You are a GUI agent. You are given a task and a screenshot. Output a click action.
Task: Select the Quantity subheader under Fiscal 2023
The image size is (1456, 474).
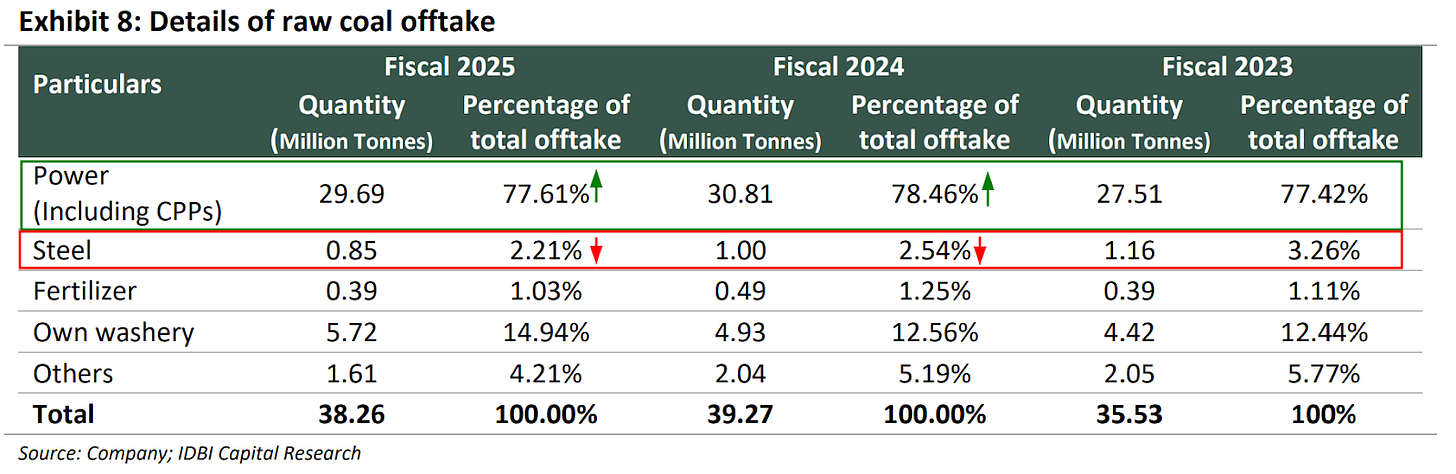(1130, 123)
